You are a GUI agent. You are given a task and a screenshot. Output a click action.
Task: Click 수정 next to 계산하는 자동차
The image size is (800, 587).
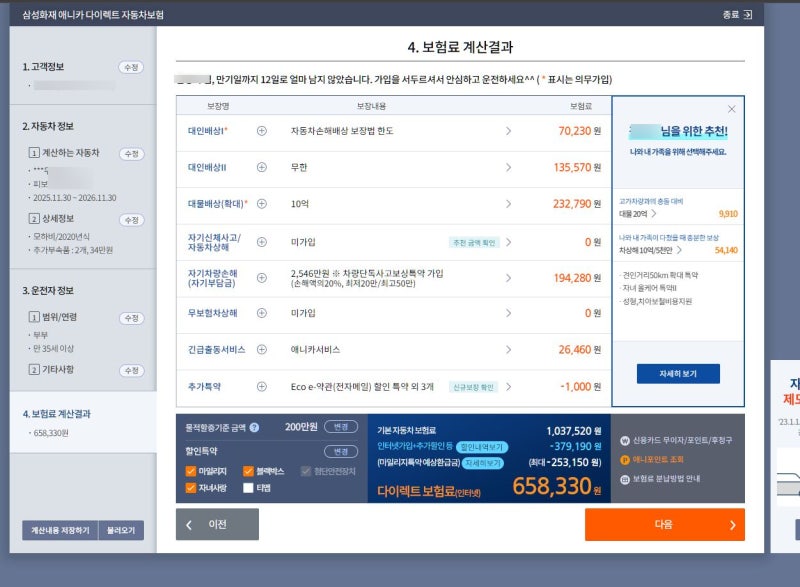pos(132,154)
